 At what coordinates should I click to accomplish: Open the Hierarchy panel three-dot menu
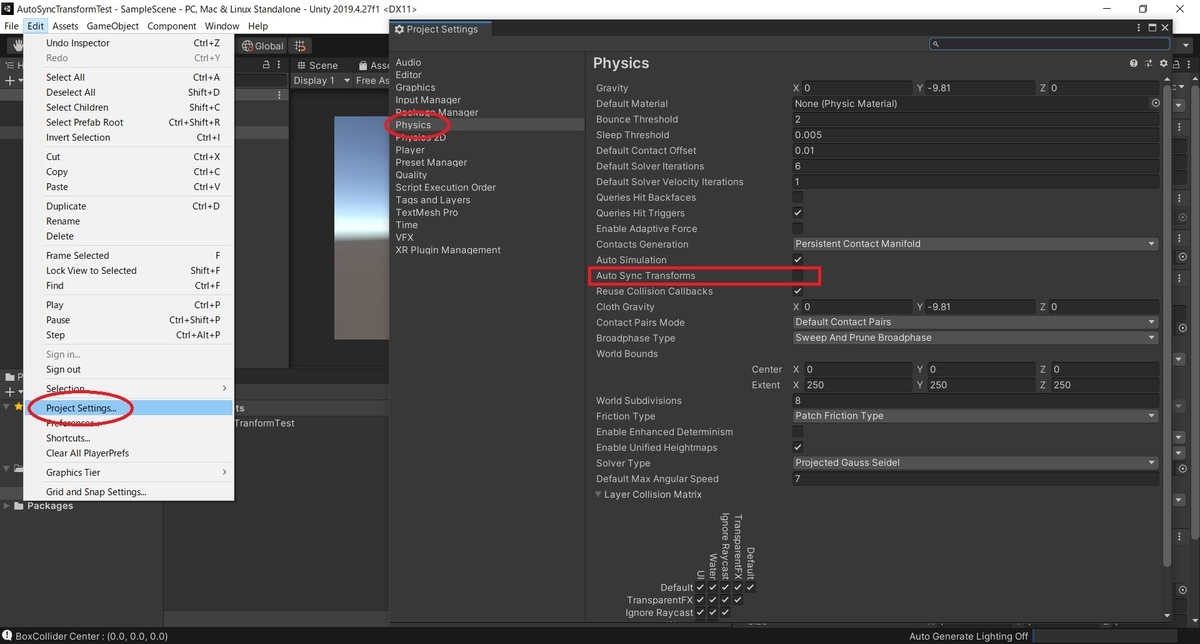(278, 65)
